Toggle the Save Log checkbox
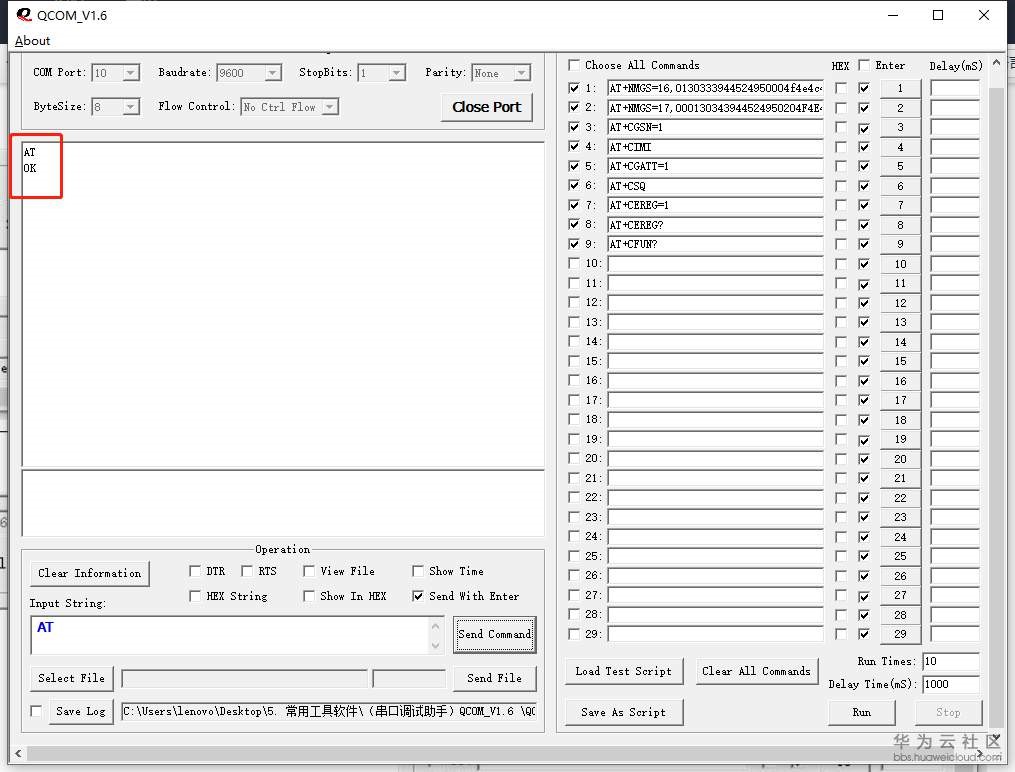 pos(37,711)
